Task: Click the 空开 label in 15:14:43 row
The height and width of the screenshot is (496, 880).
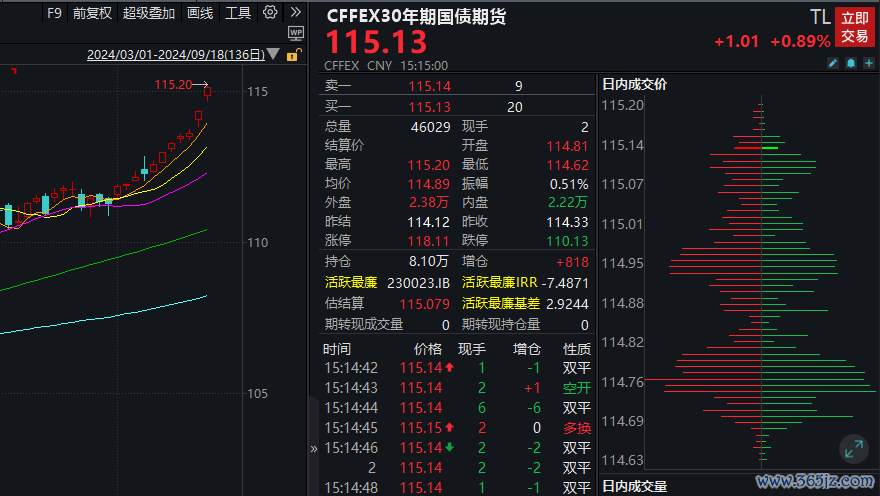Action: click(x=577, y=388)
